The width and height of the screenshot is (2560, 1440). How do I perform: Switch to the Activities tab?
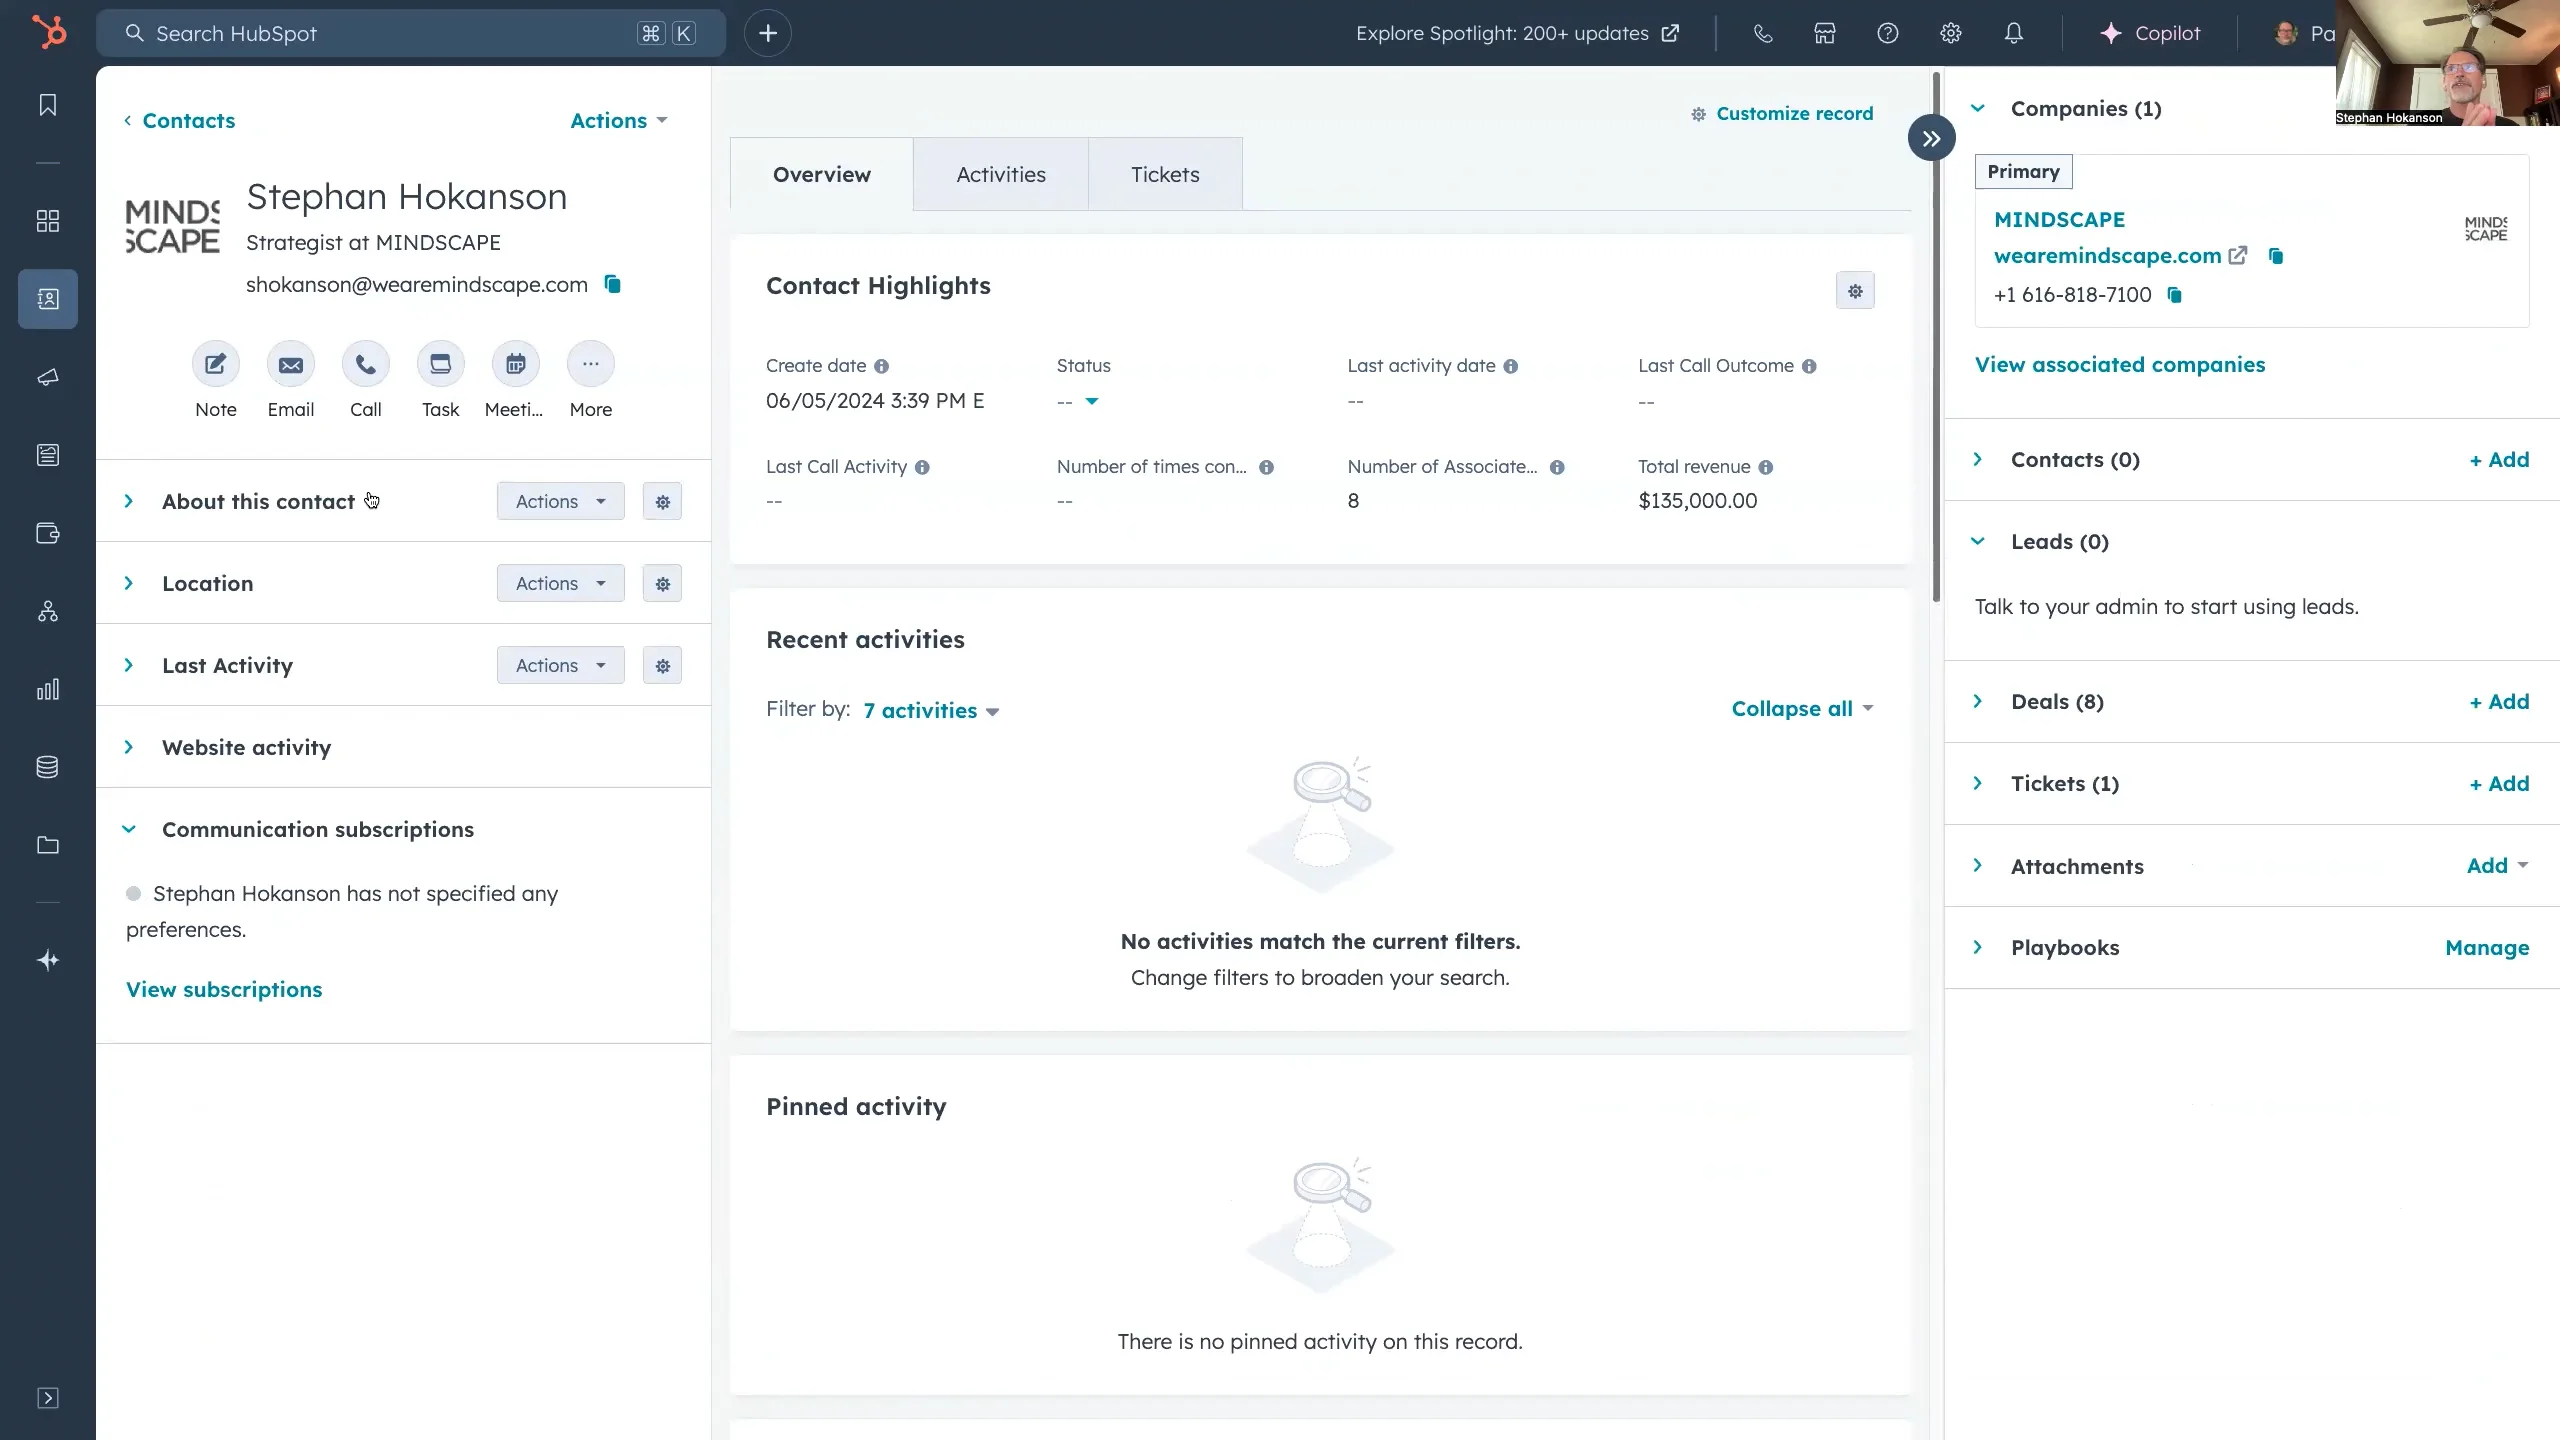(1000, 173)
